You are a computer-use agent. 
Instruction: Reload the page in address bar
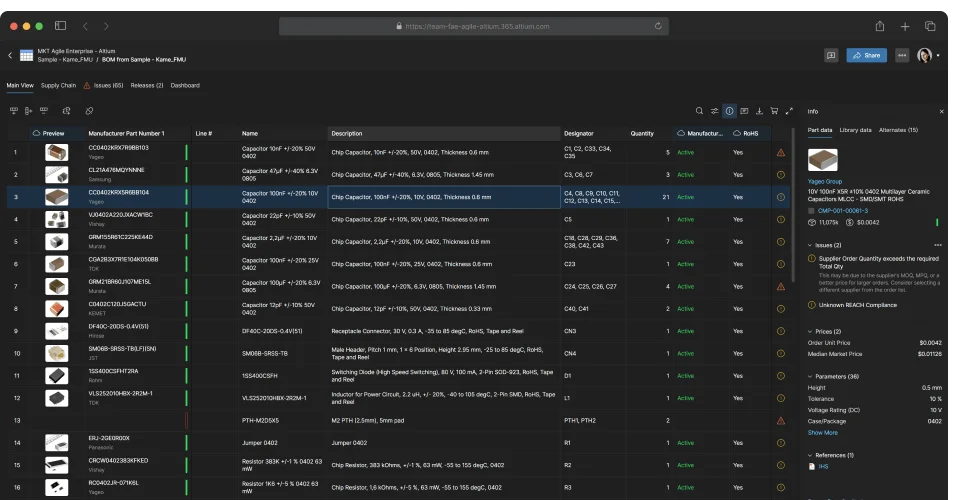point(658,26)
